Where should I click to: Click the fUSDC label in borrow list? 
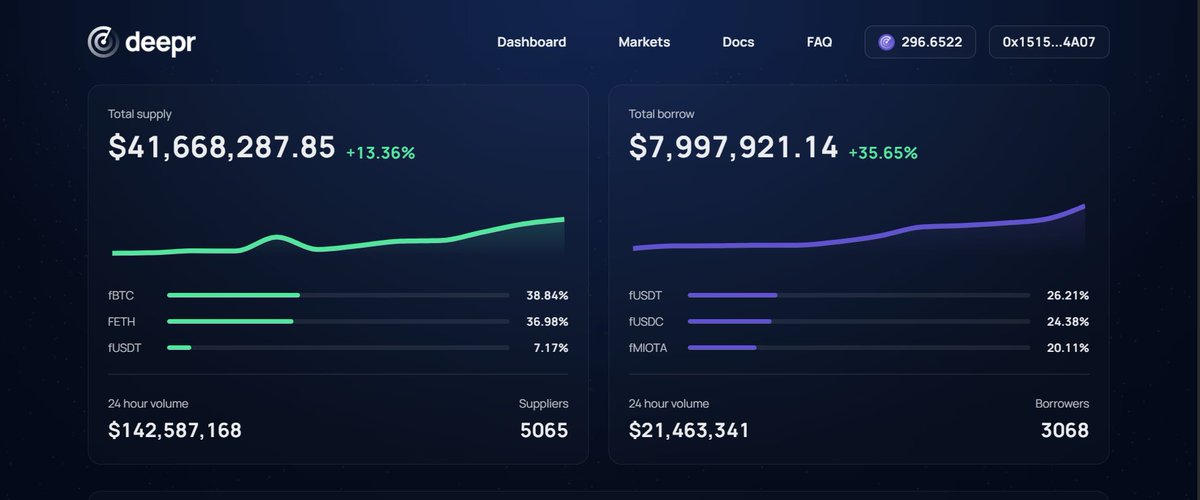coord(646,322)
